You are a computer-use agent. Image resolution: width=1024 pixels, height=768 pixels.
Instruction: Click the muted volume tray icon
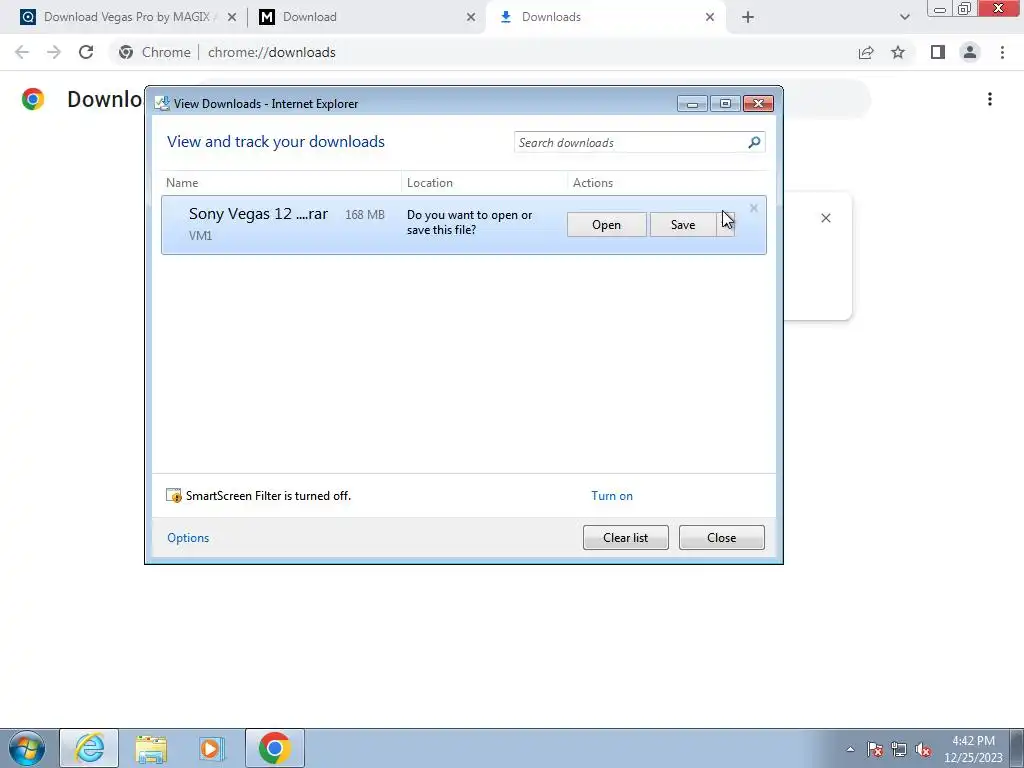(923, 749)
